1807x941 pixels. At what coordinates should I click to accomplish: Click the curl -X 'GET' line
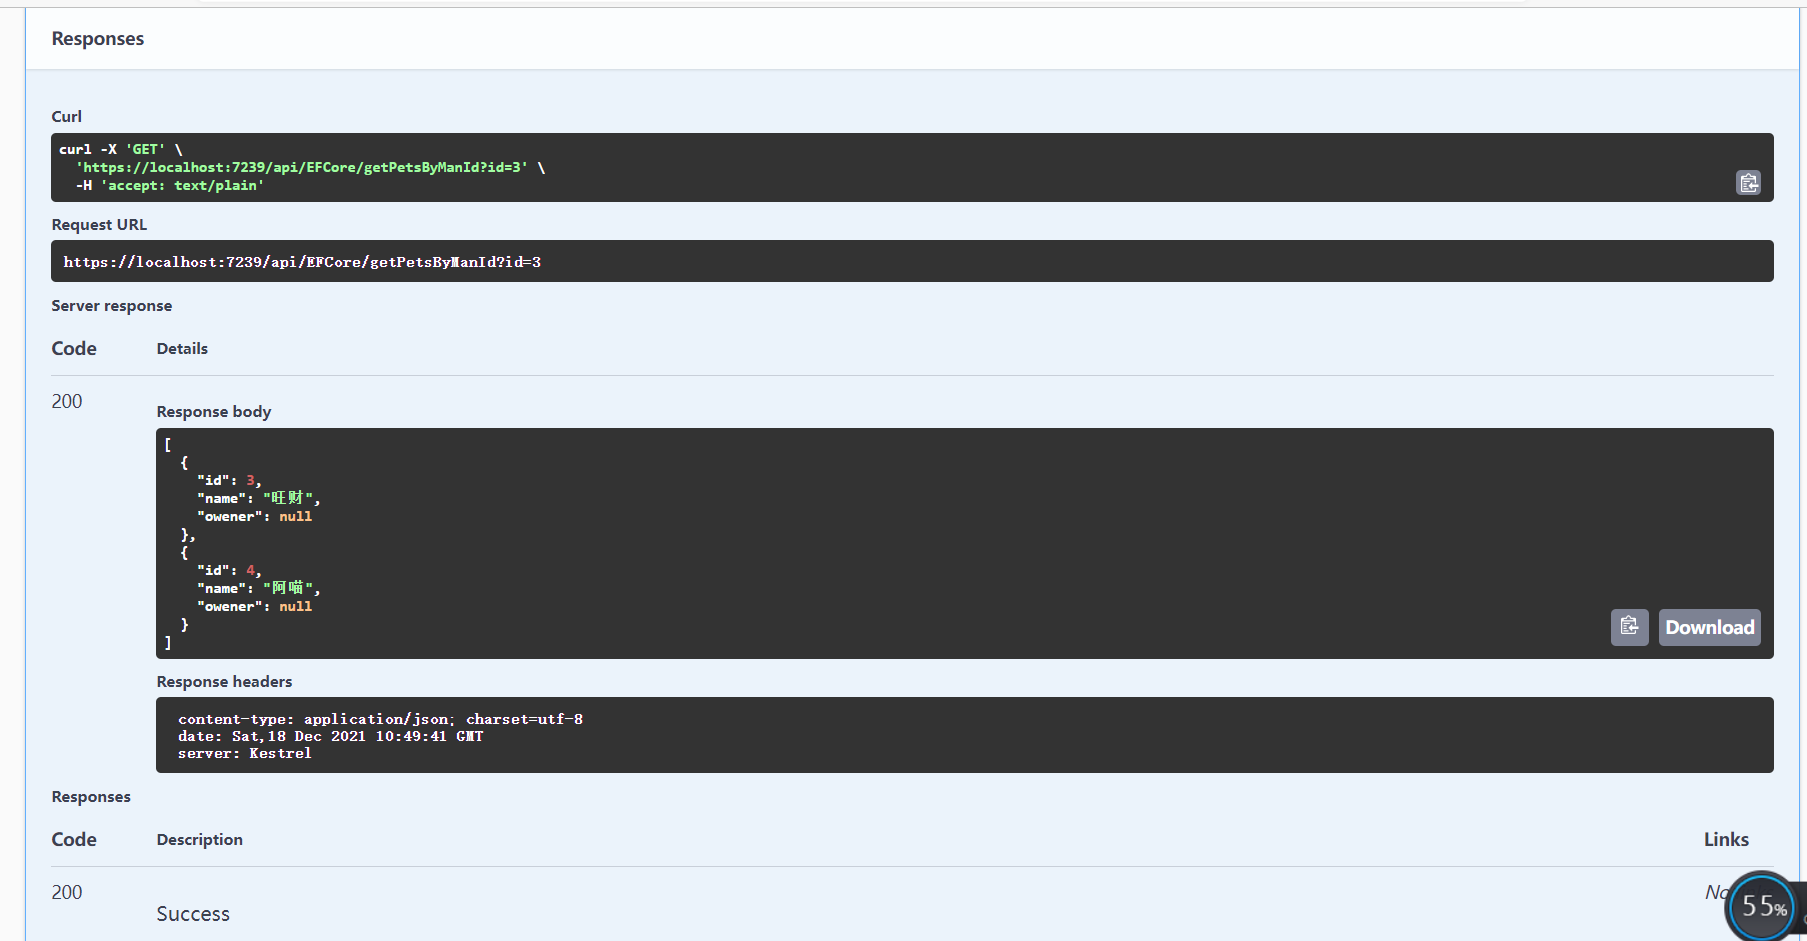point(121,149)
